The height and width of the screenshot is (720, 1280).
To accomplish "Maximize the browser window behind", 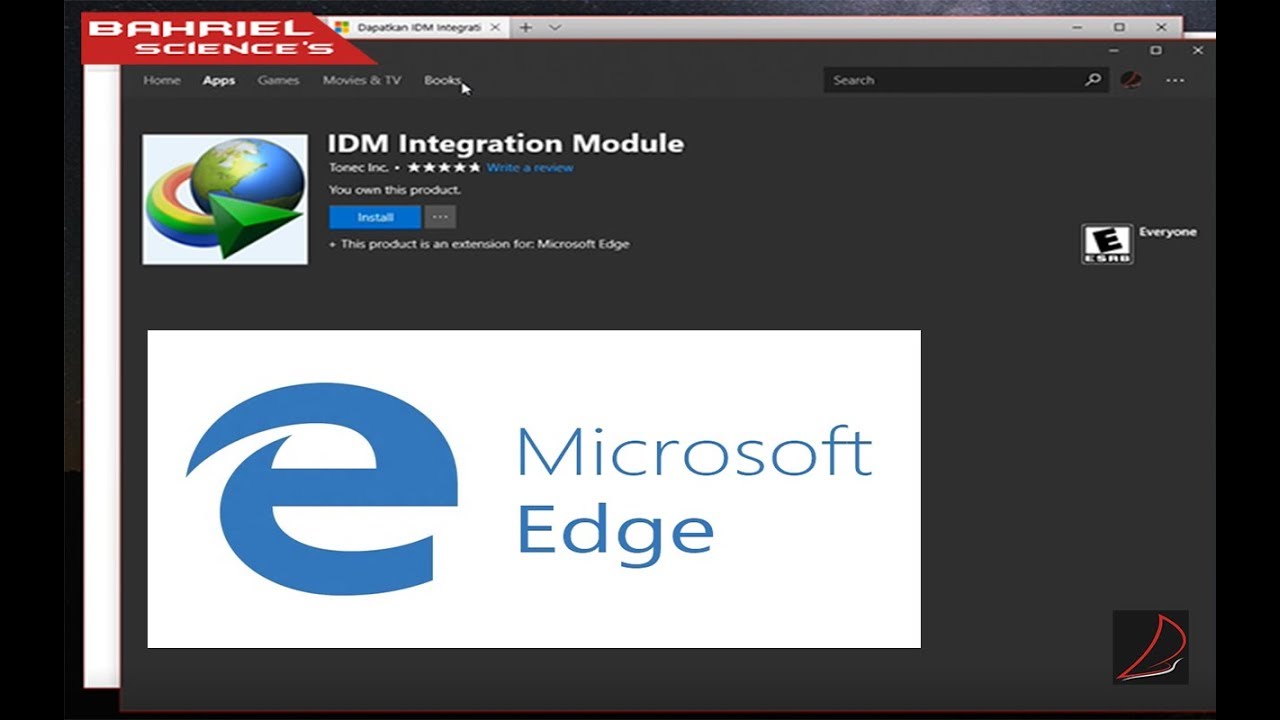I will (x=1119, y=27).
